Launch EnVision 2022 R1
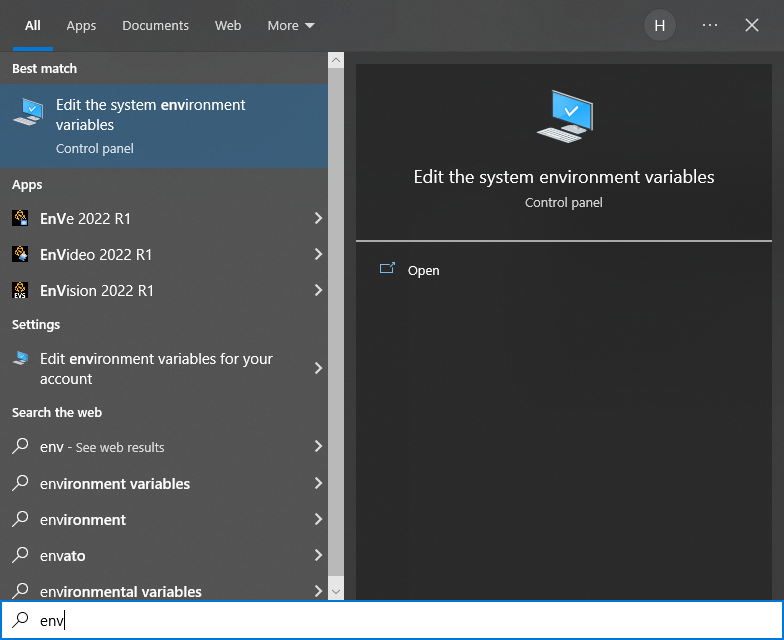This screenshot has width=784, height=640. 164,290
